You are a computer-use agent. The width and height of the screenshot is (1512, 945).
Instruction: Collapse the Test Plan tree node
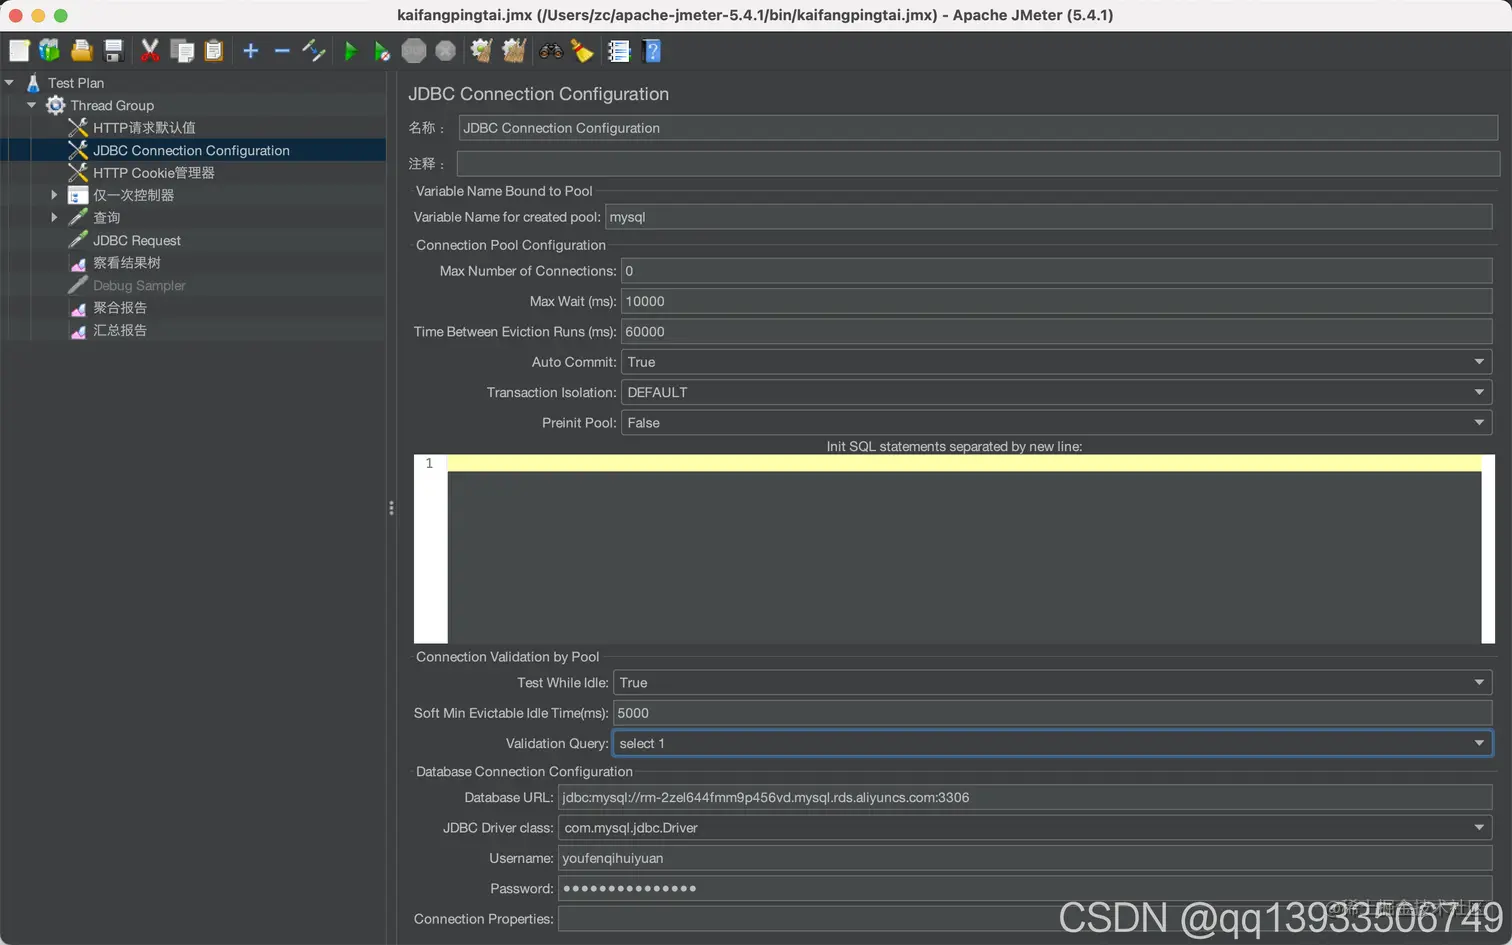9,83
